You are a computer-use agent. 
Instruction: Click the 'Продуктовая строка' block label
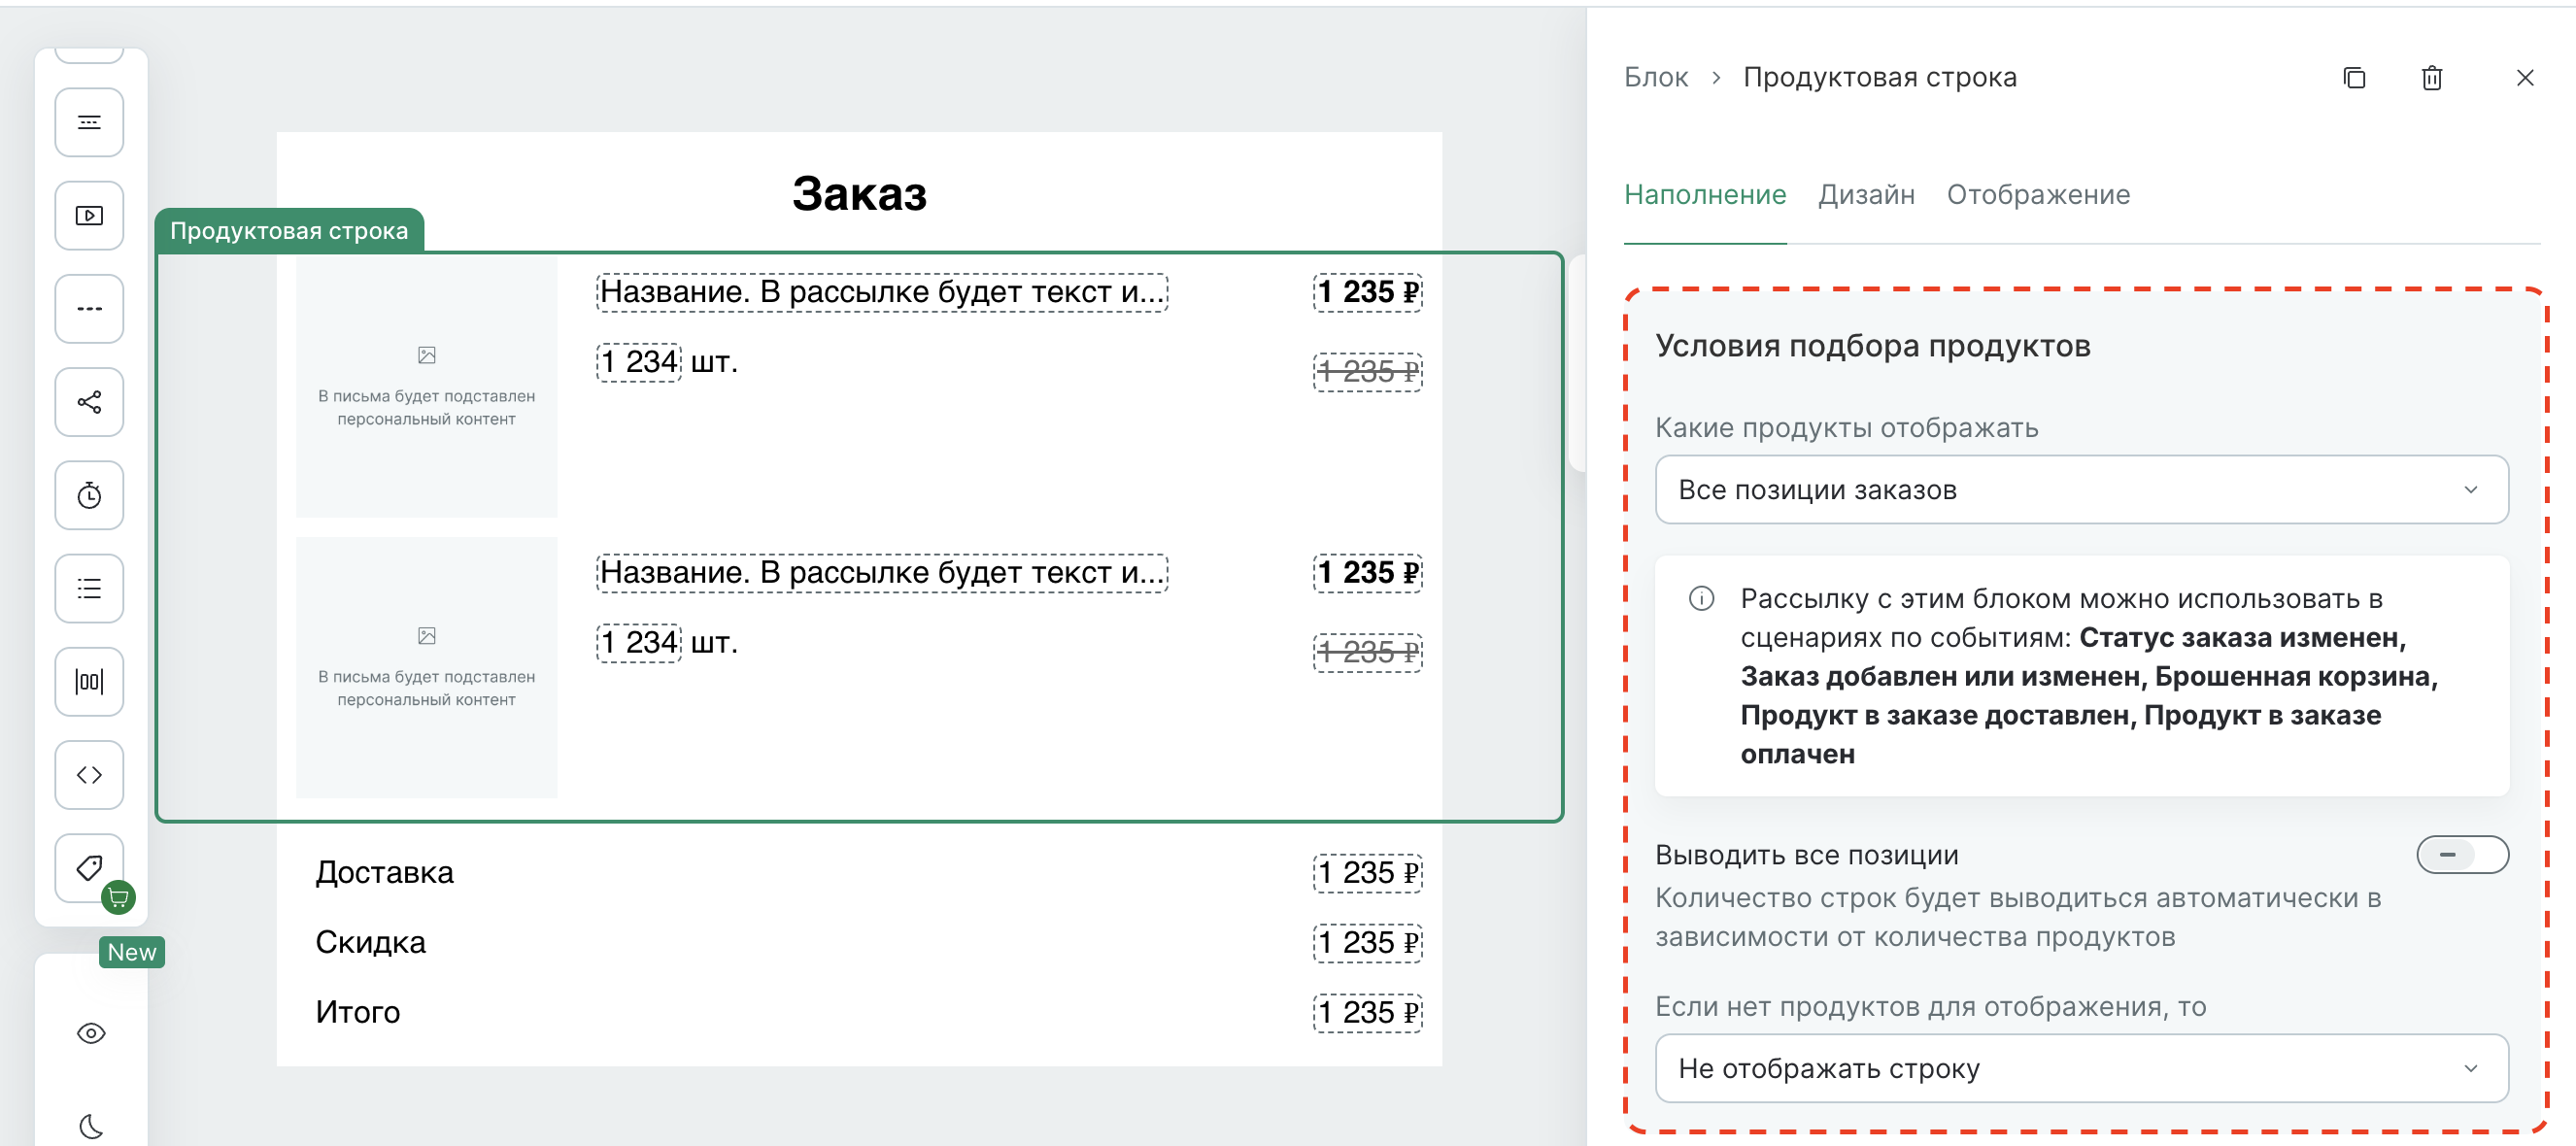pyautogui.click(x=289, y=230)
